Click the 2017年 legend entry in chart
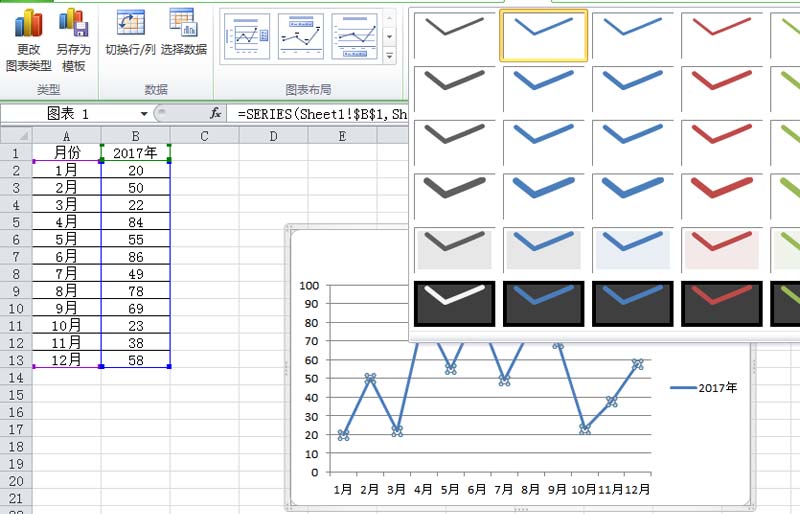This screenshot has width=800, height=514. [704, 388]
